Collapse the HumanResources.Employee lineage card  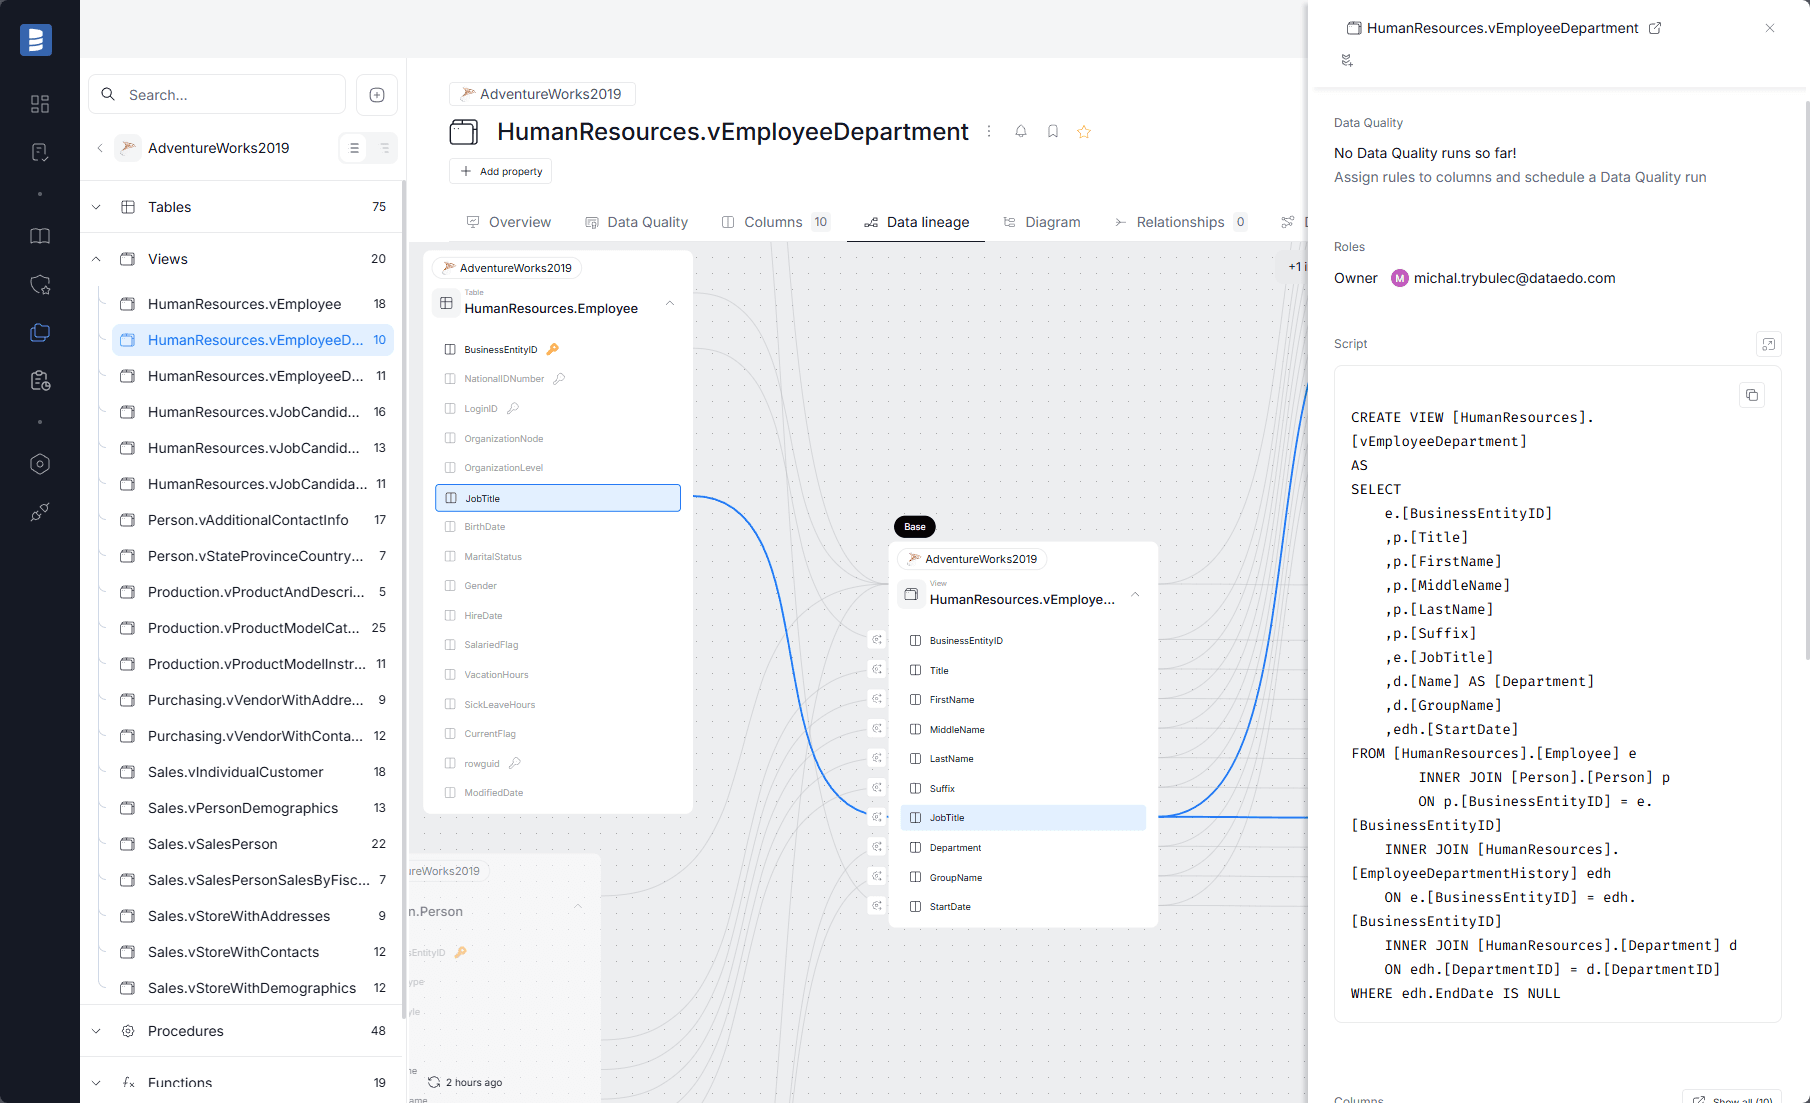(670, 303)
